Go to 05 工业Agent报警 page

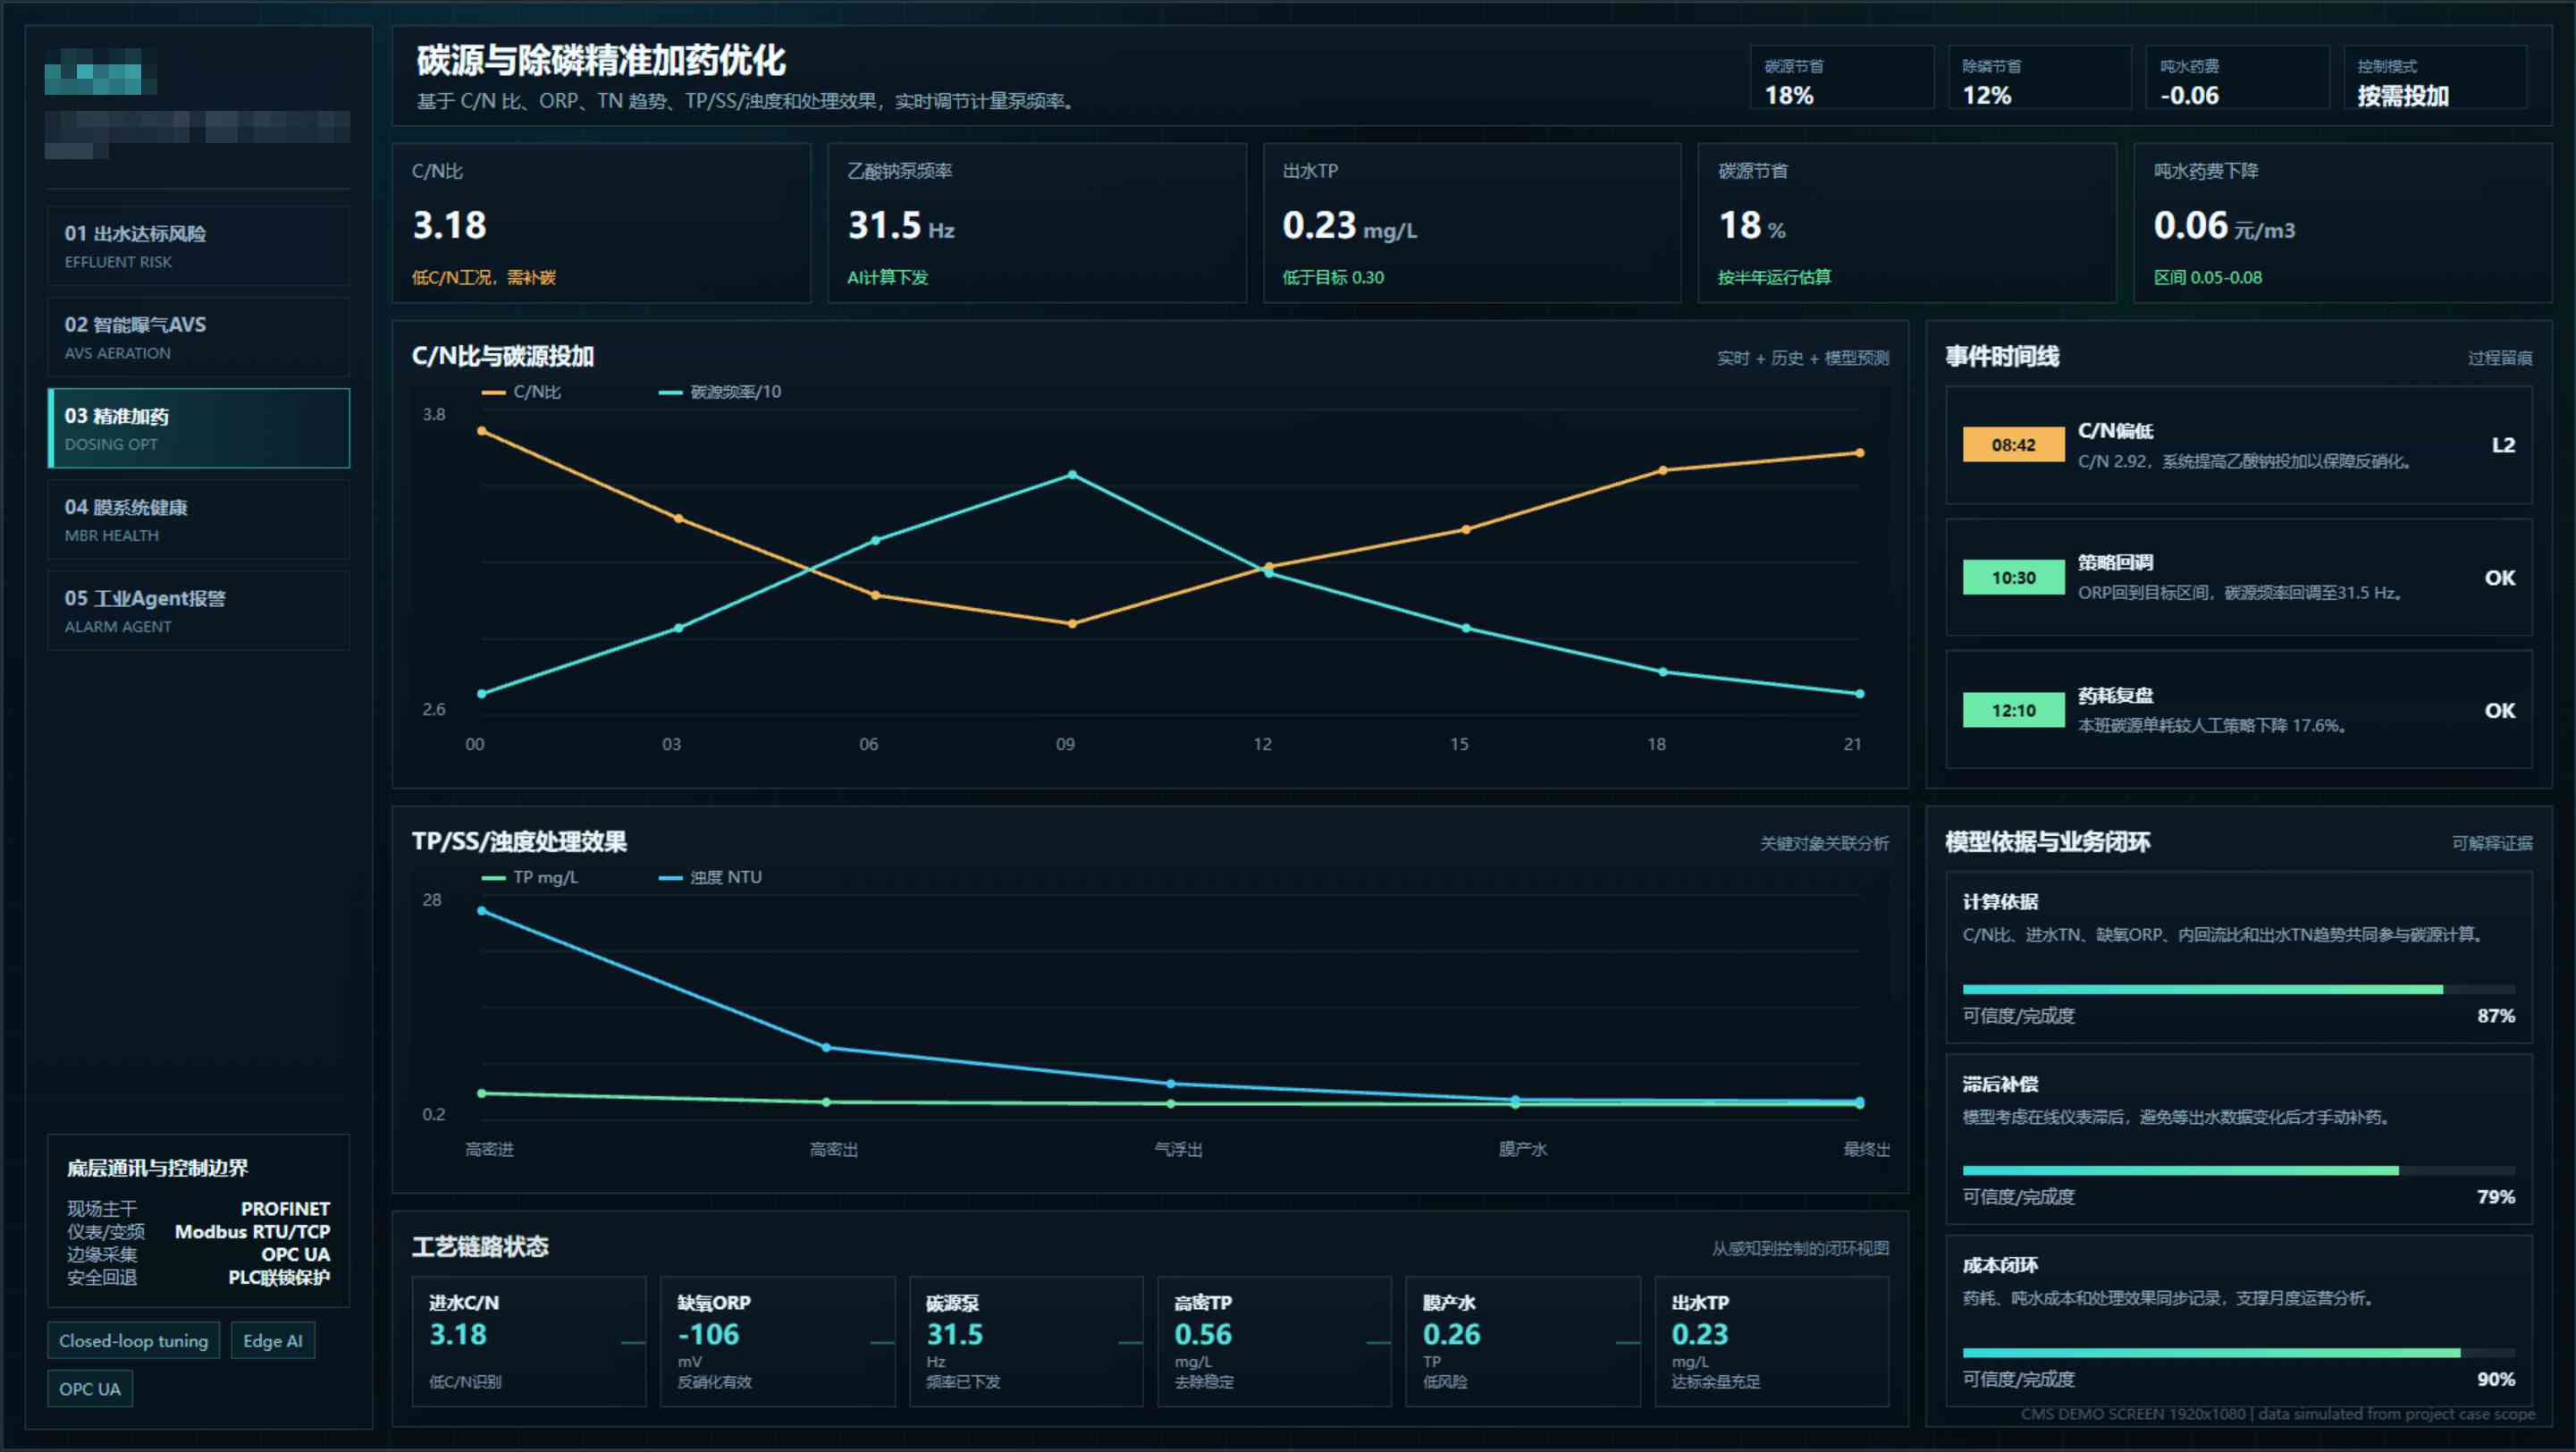198,611
